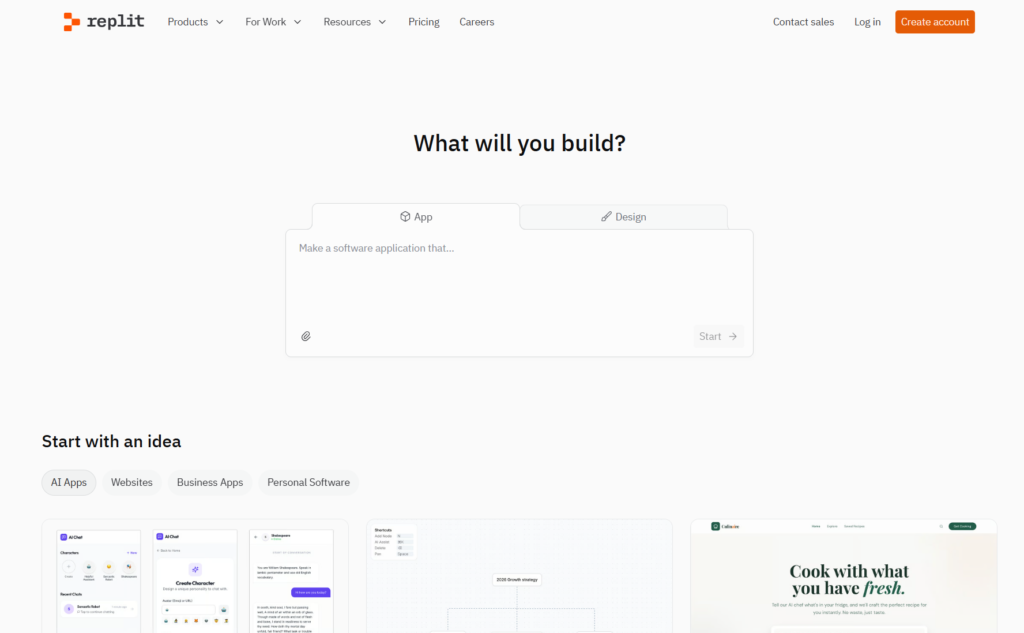Select the AI Apps filter chip
Viewport: 1024px width, 633px height.
[68, 482]
